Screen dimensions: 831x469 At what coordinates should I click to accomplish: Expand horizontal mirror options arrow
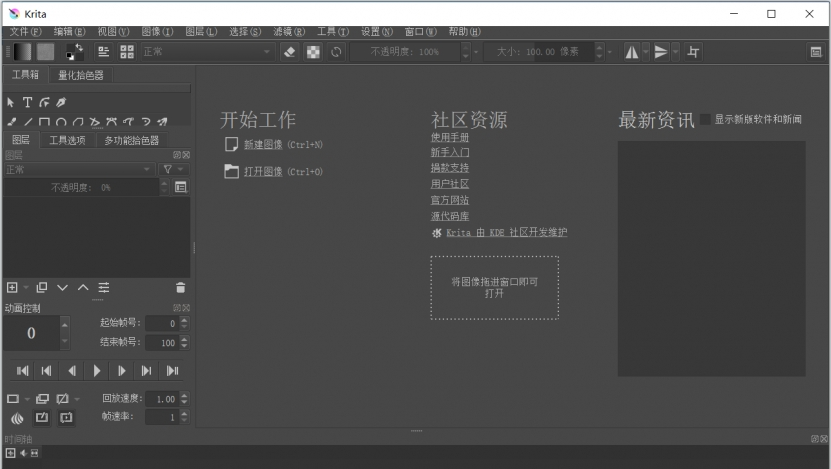[646, 52]
